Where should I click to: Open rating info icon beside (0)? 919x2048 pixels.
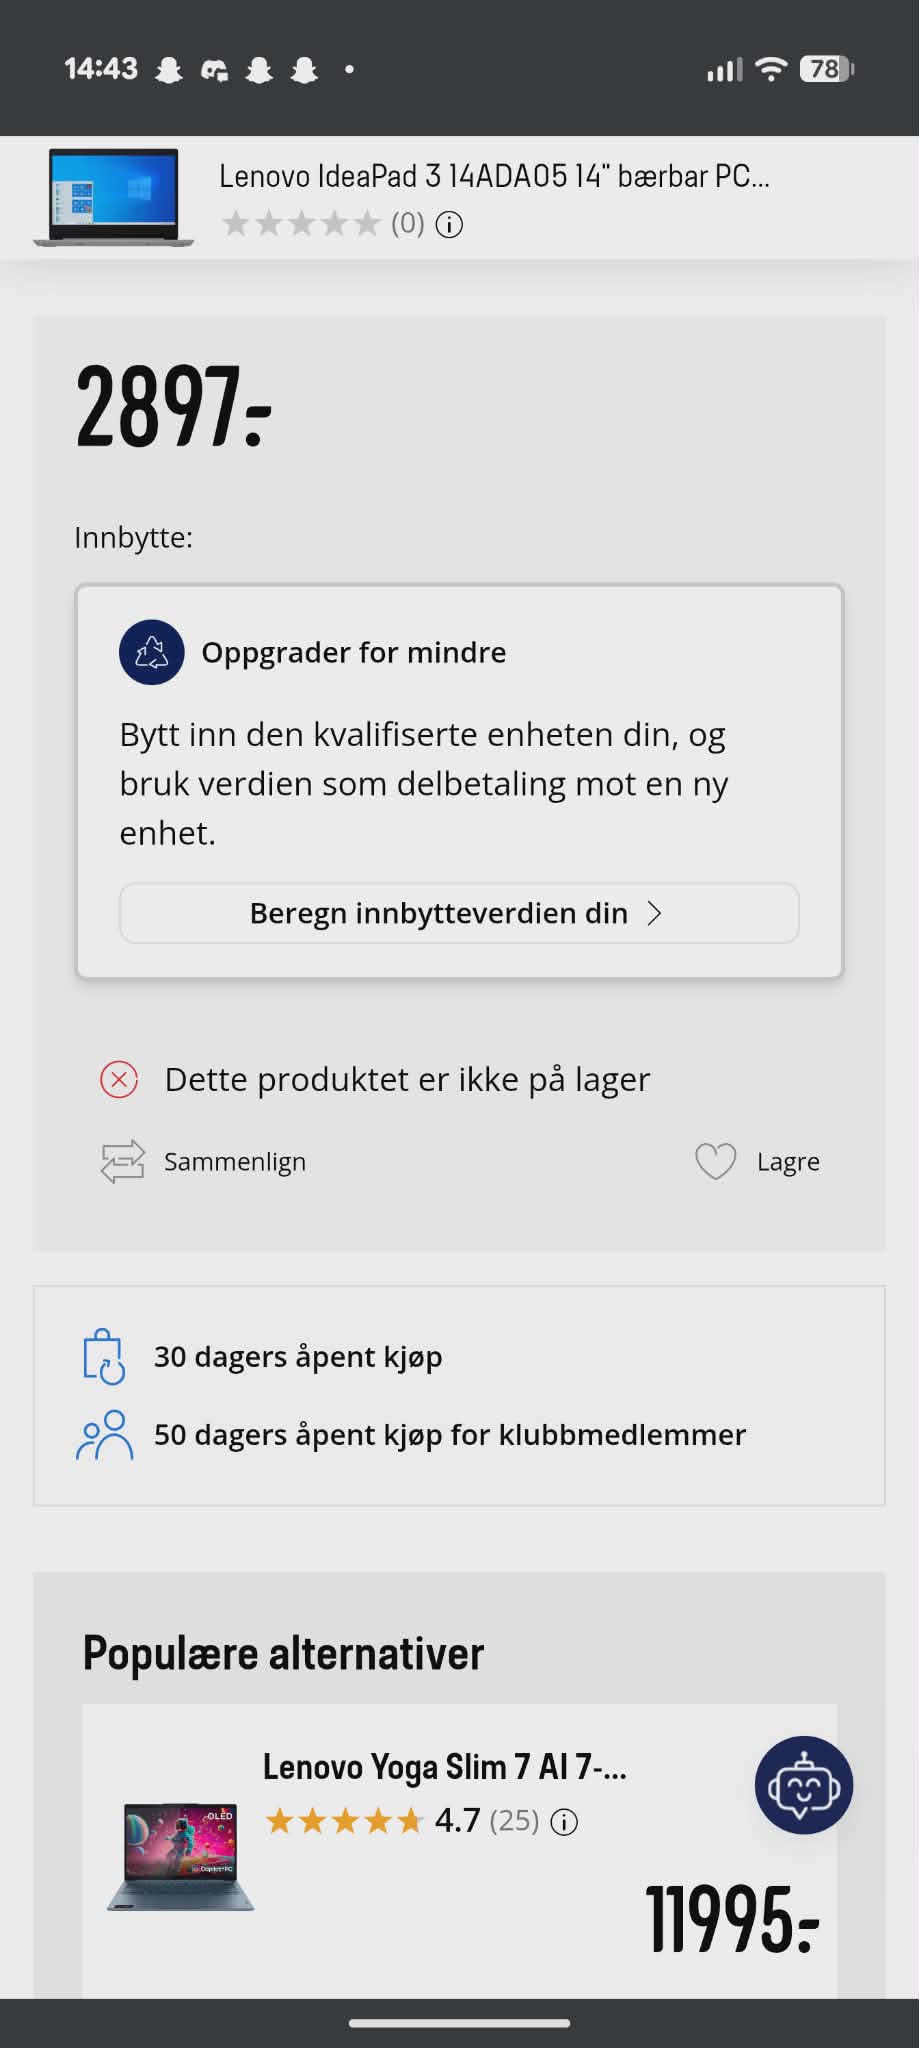coord(450,225)
